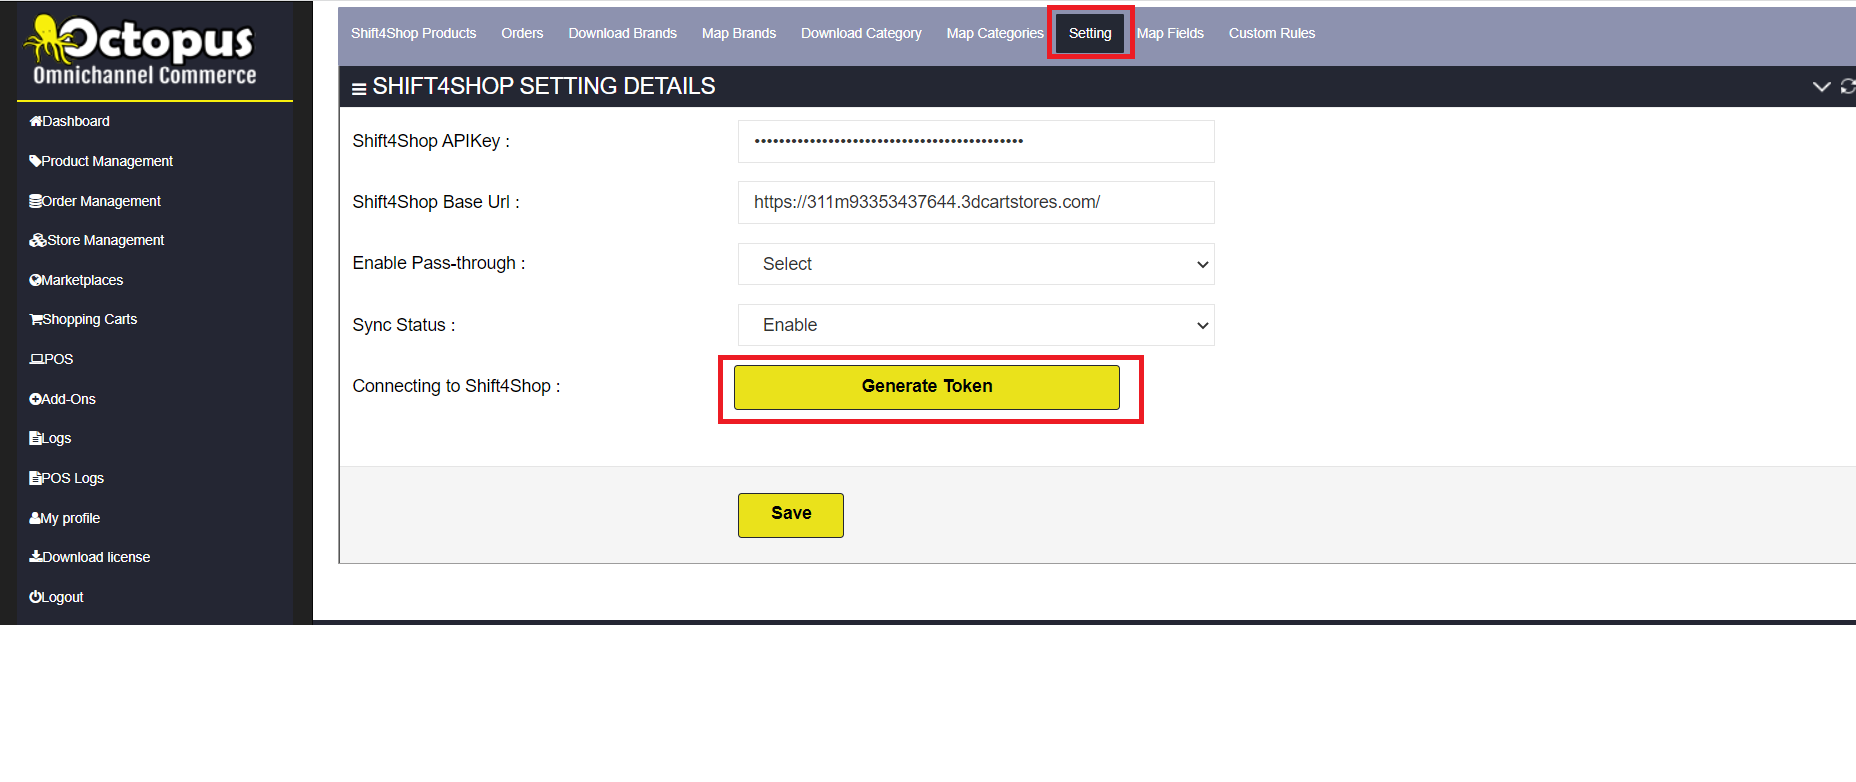Switch to the Download Brands tab
Image resolution: width=1856 pixels, height=782 pixels.
tap(622, 33)
